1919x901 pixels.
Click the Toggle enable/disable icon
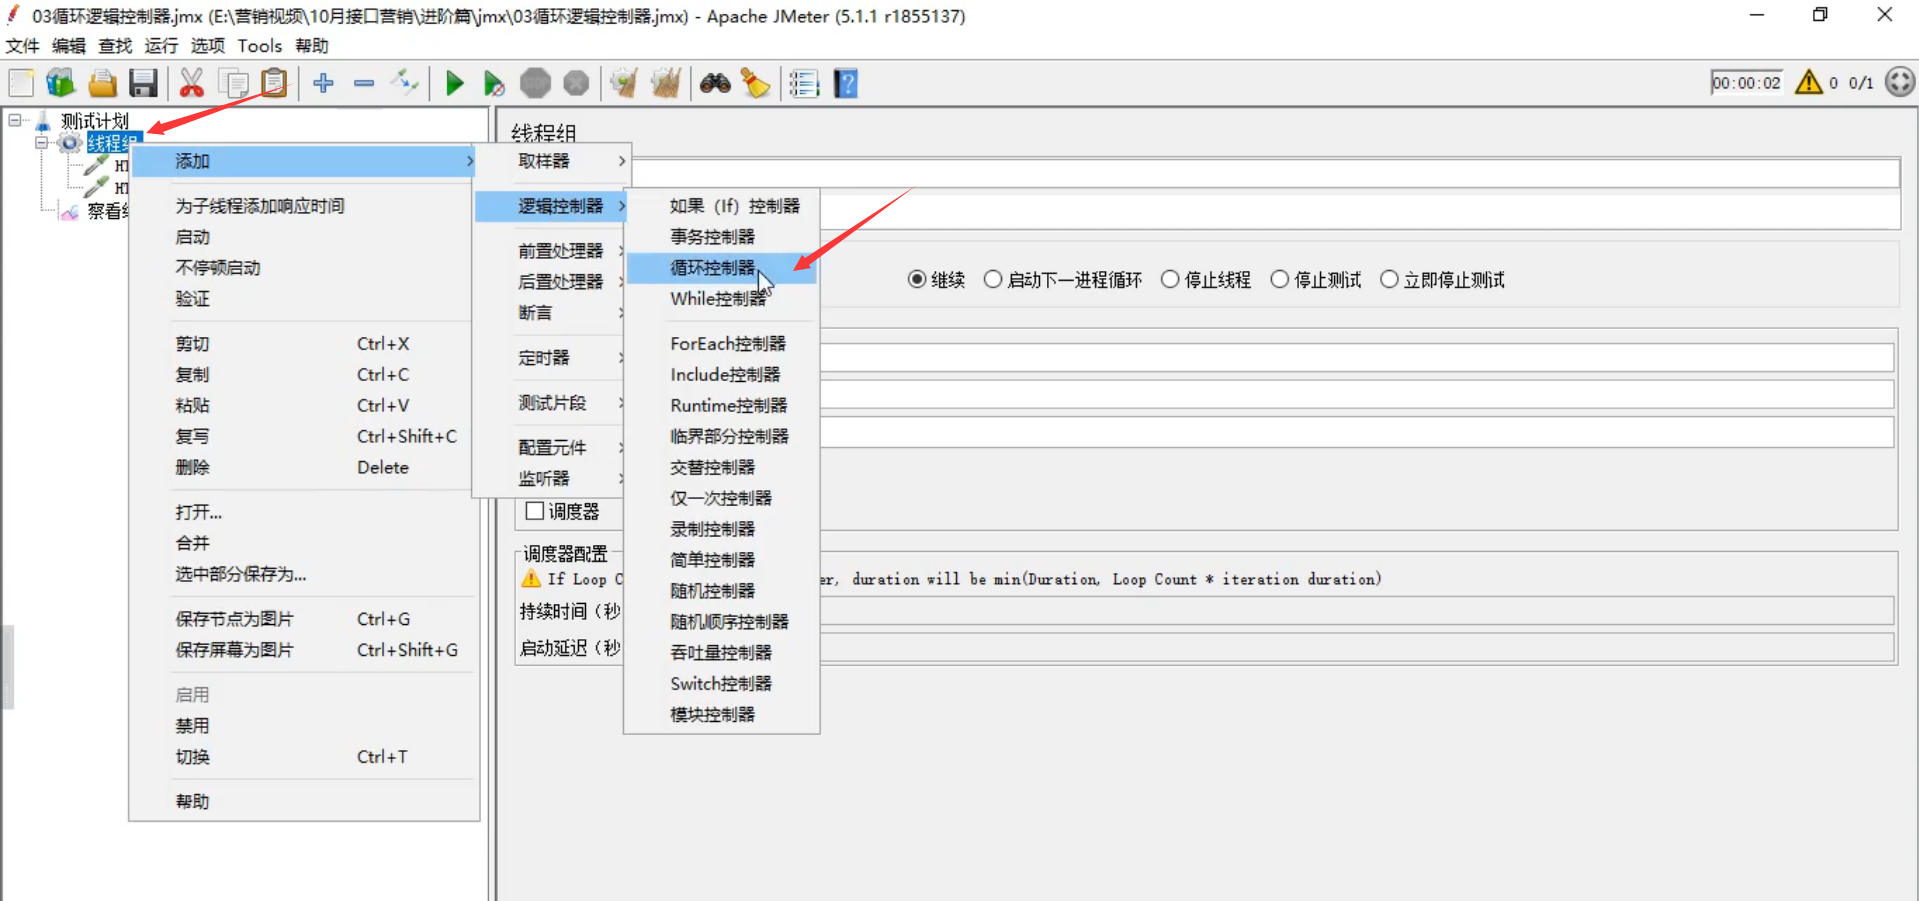(405, 83)
